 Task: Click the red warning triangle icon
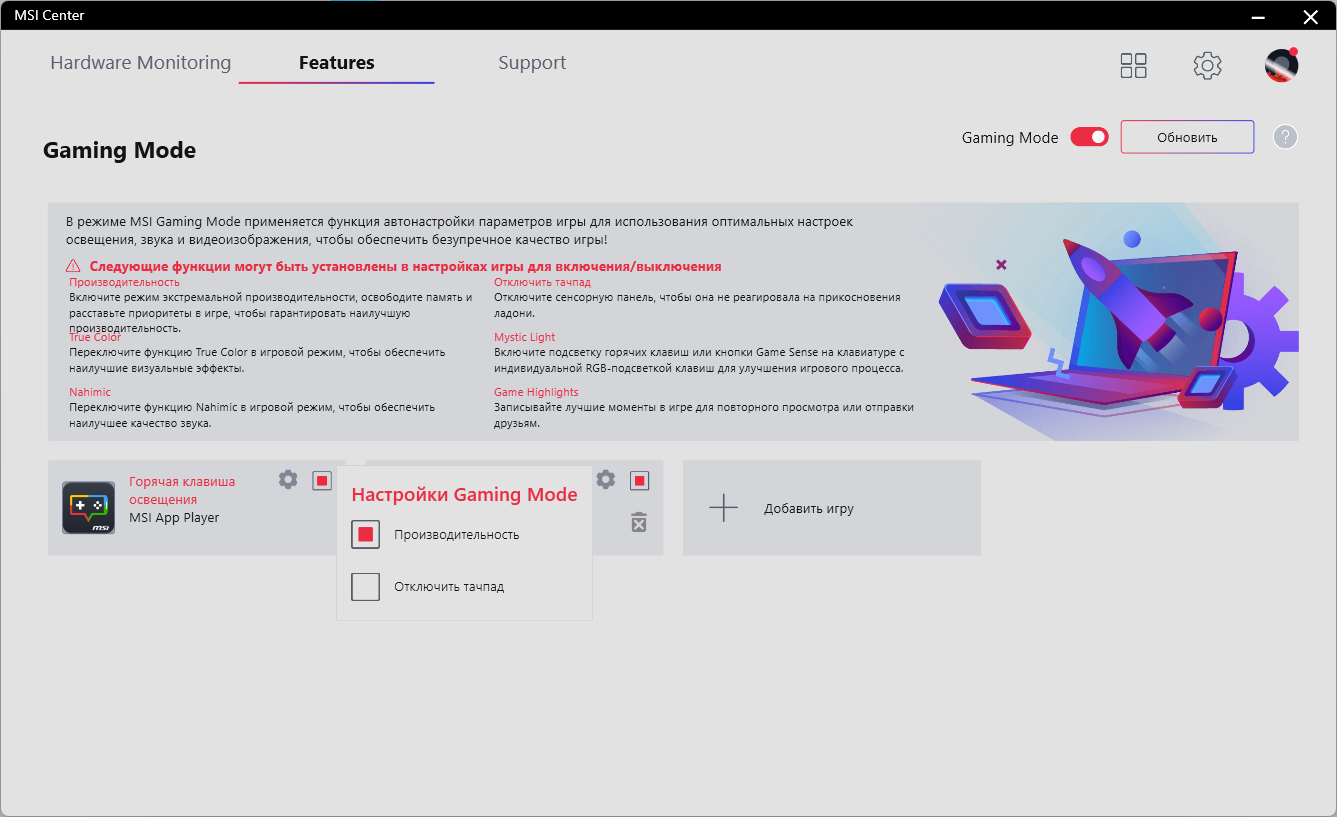click(73, 267)
